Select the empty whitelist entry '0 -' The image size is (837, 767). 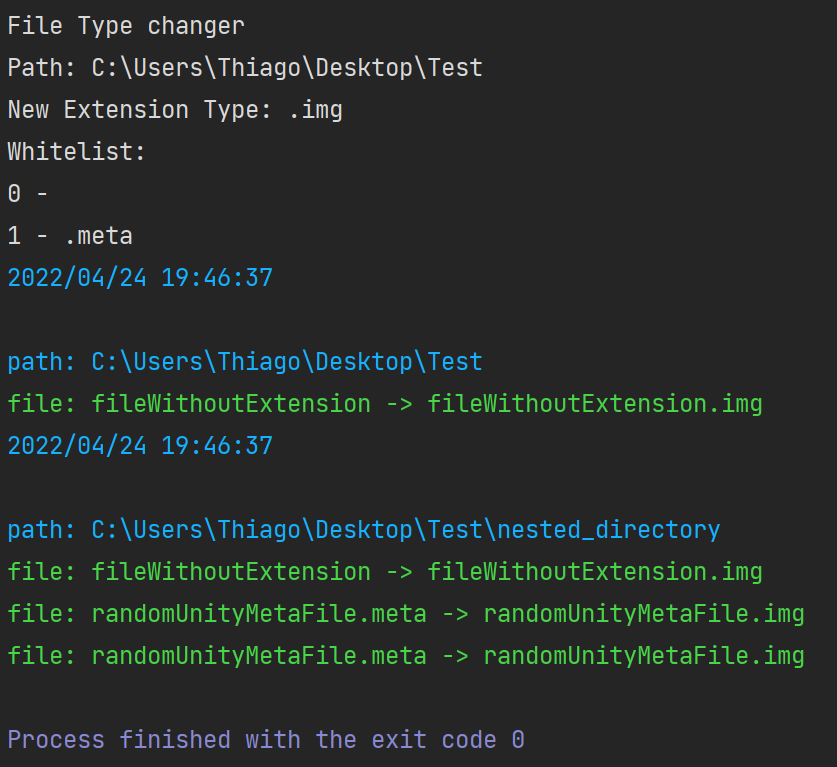28,194
